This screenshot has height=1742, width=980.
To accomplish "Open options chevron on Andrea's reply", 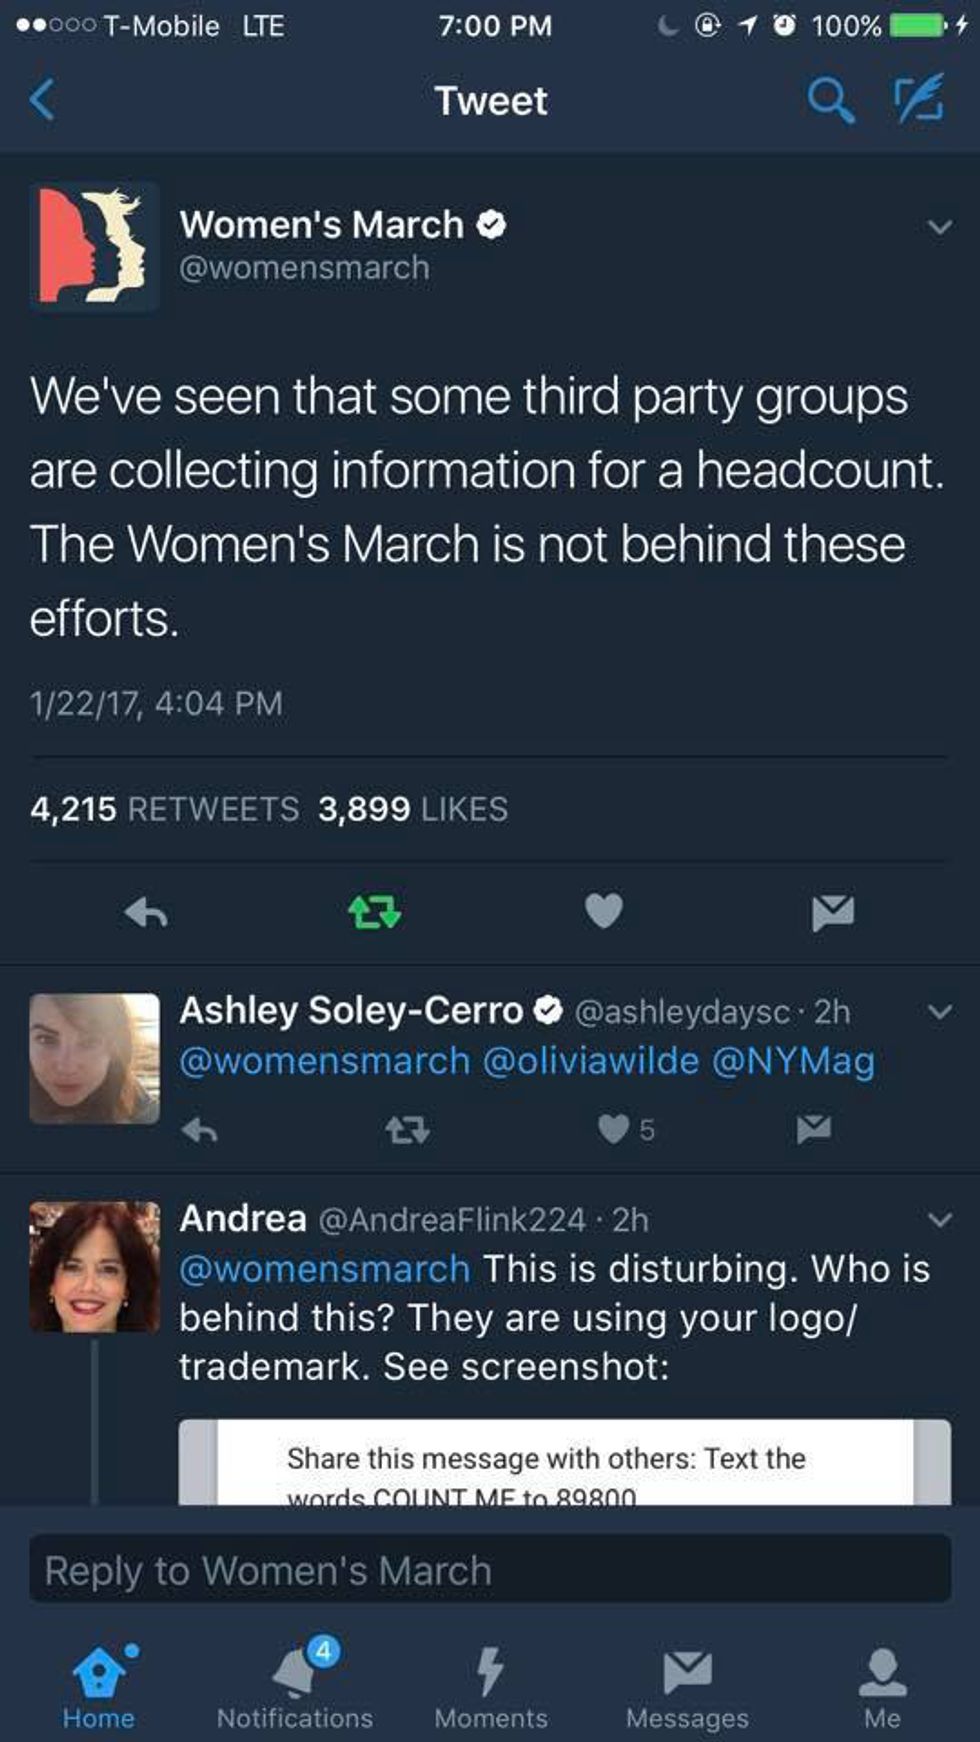I will [939, 1220].
